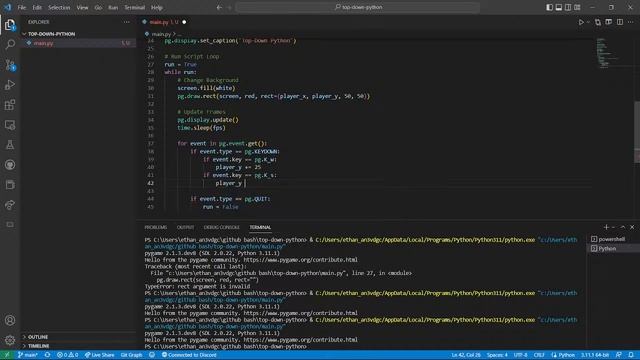Open the Manage gear icon

coord(10,340)
